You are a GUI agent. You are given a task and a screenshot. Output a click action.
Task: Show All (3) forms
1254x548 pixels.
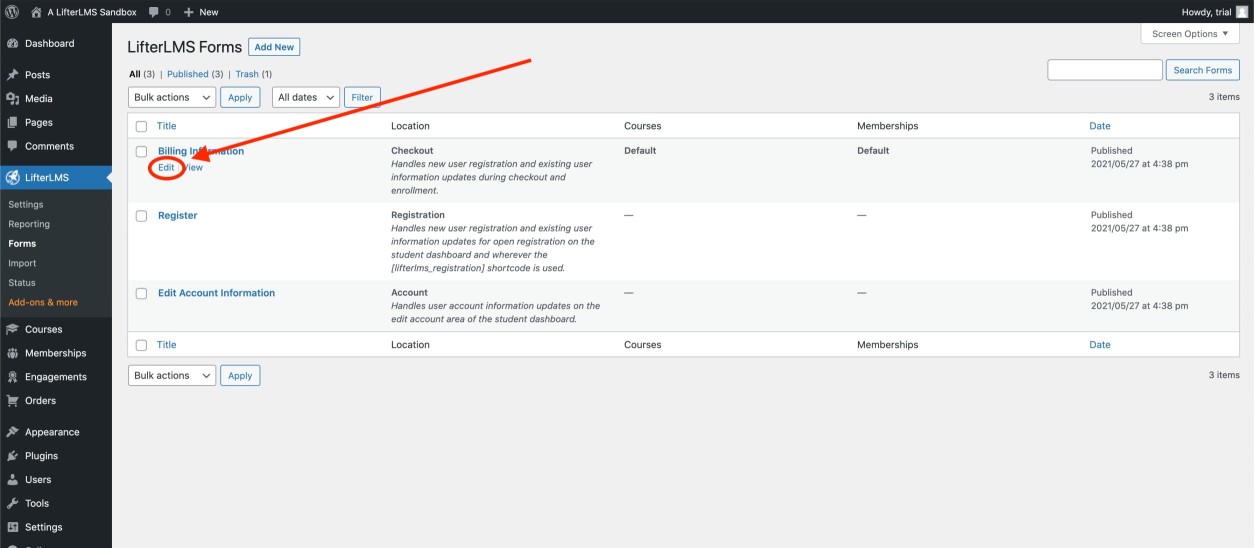142,74
